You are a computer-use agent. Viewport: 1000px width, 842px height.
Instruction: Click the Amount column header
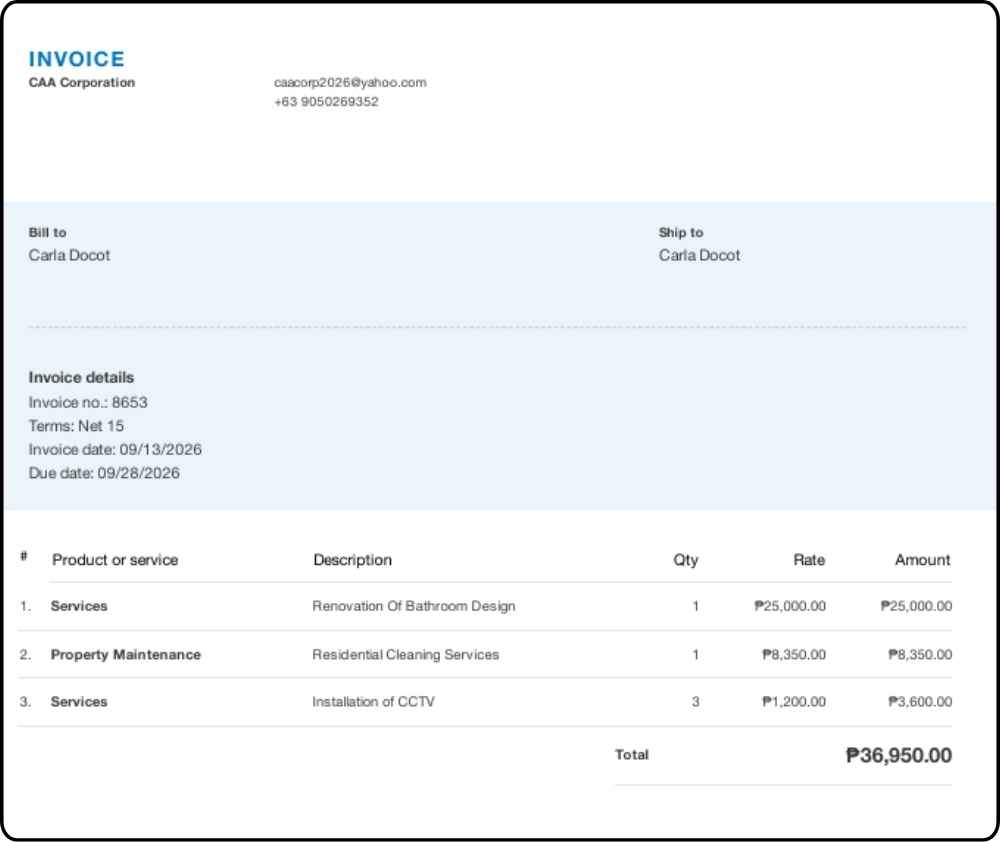[x=923, y=560]
